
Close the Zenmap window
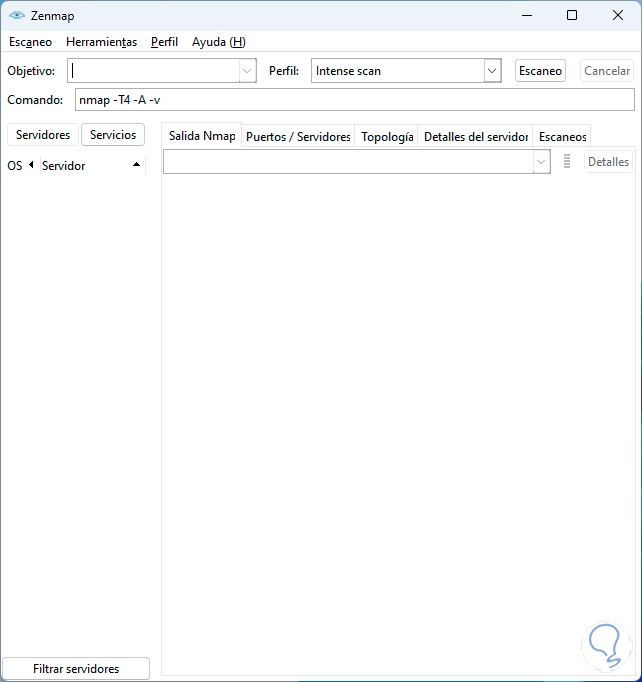pos(618,15)
